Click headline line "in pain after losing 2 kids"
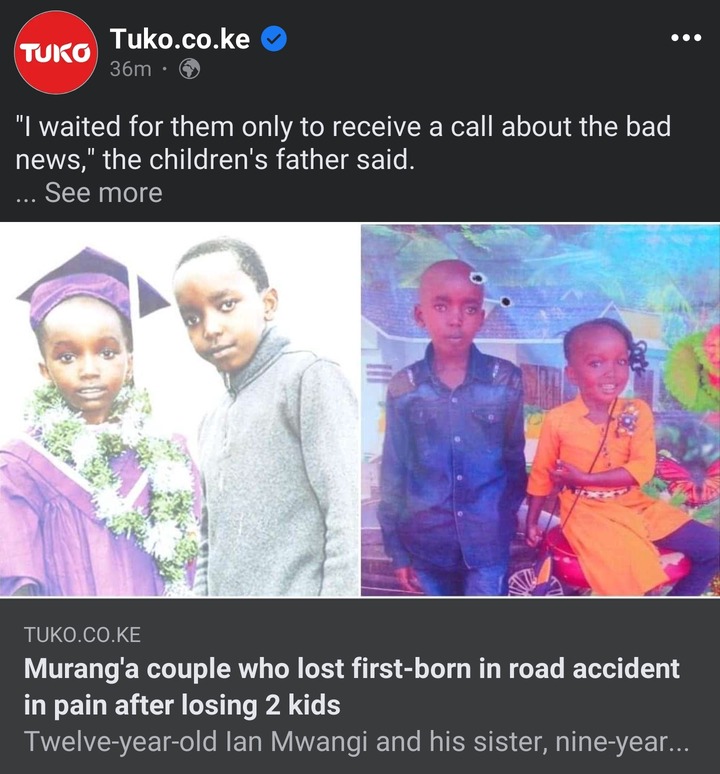 [182, 705]
